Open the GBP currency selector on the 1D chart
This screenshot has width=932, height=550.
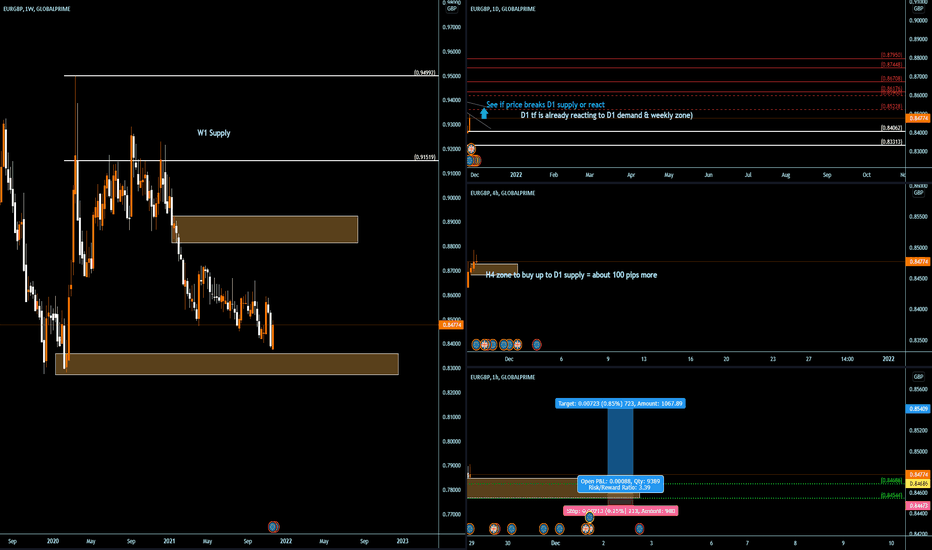[918, 9]
